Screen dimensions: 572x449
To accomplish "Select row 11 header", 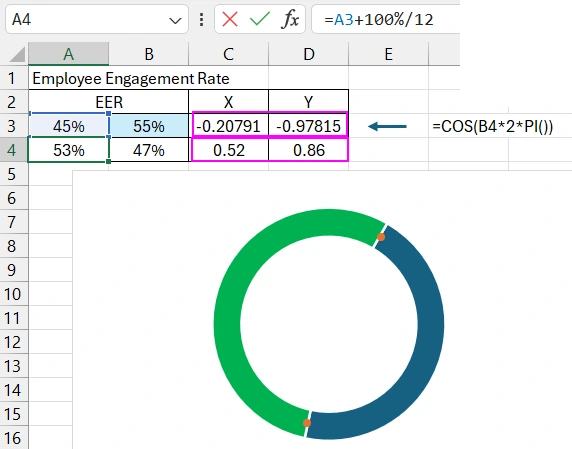I will point(13,318).
